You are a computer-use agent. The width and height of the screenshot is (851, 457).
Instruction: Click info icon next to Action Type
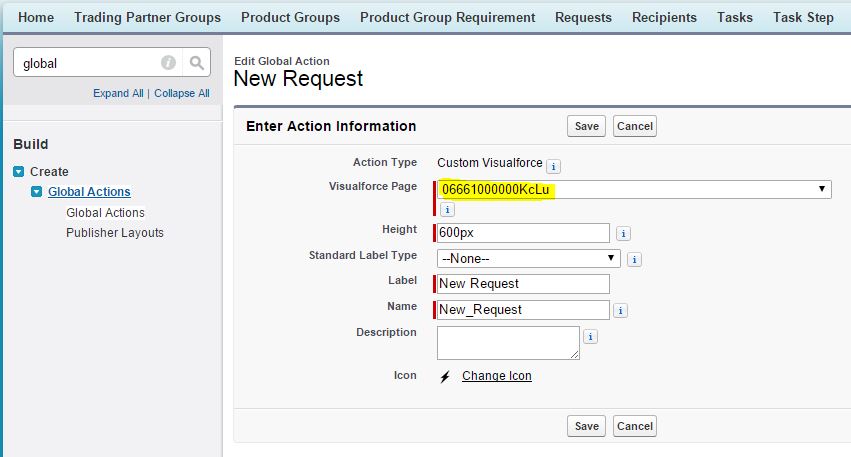click(x=553, y=166)
